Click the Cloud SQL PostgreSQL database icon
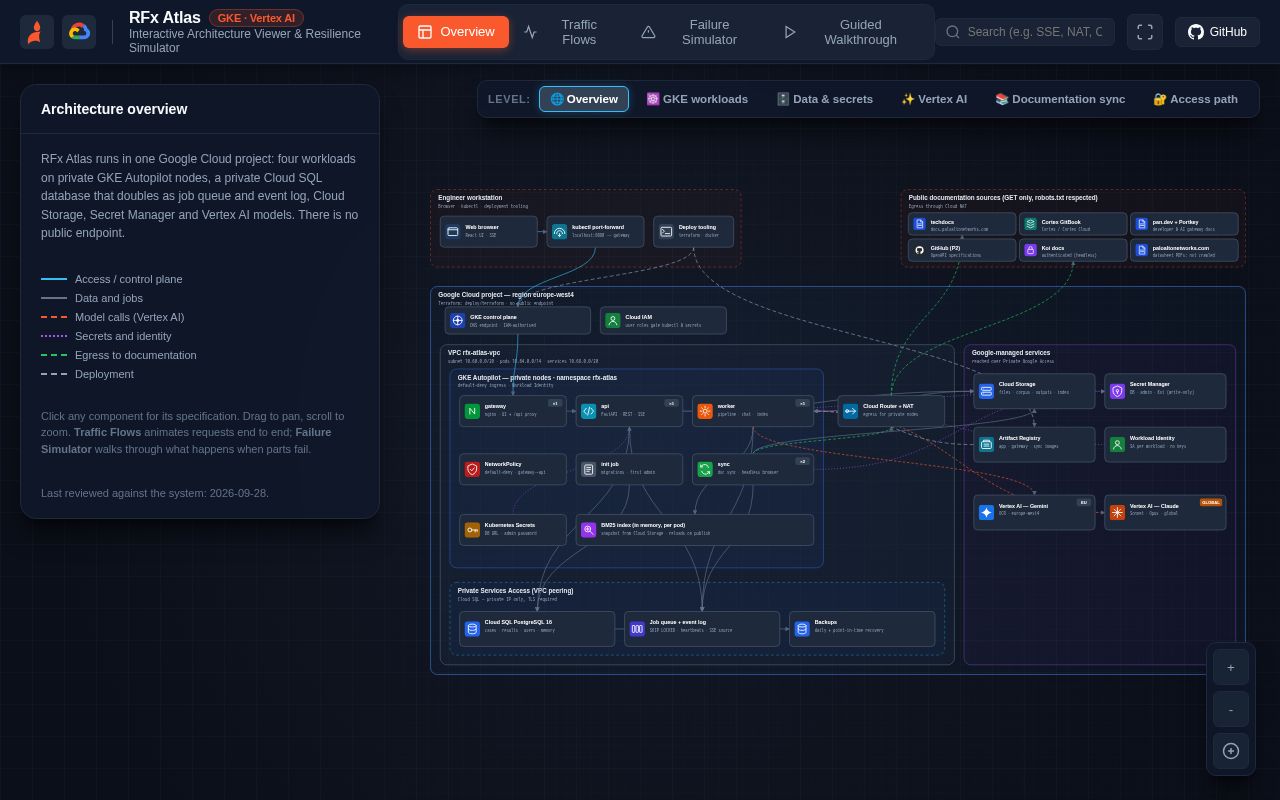Viewport: 1280px width, 800px height. coord(472,629)
